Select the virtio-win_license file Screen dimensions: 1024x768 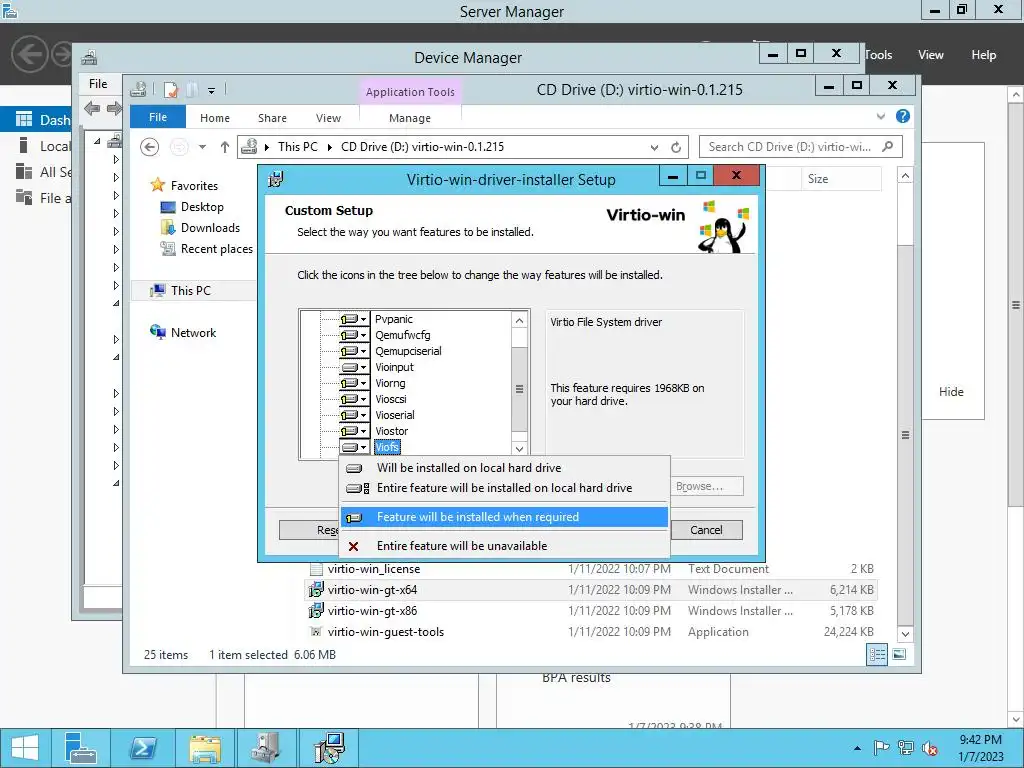click(374, 569)
